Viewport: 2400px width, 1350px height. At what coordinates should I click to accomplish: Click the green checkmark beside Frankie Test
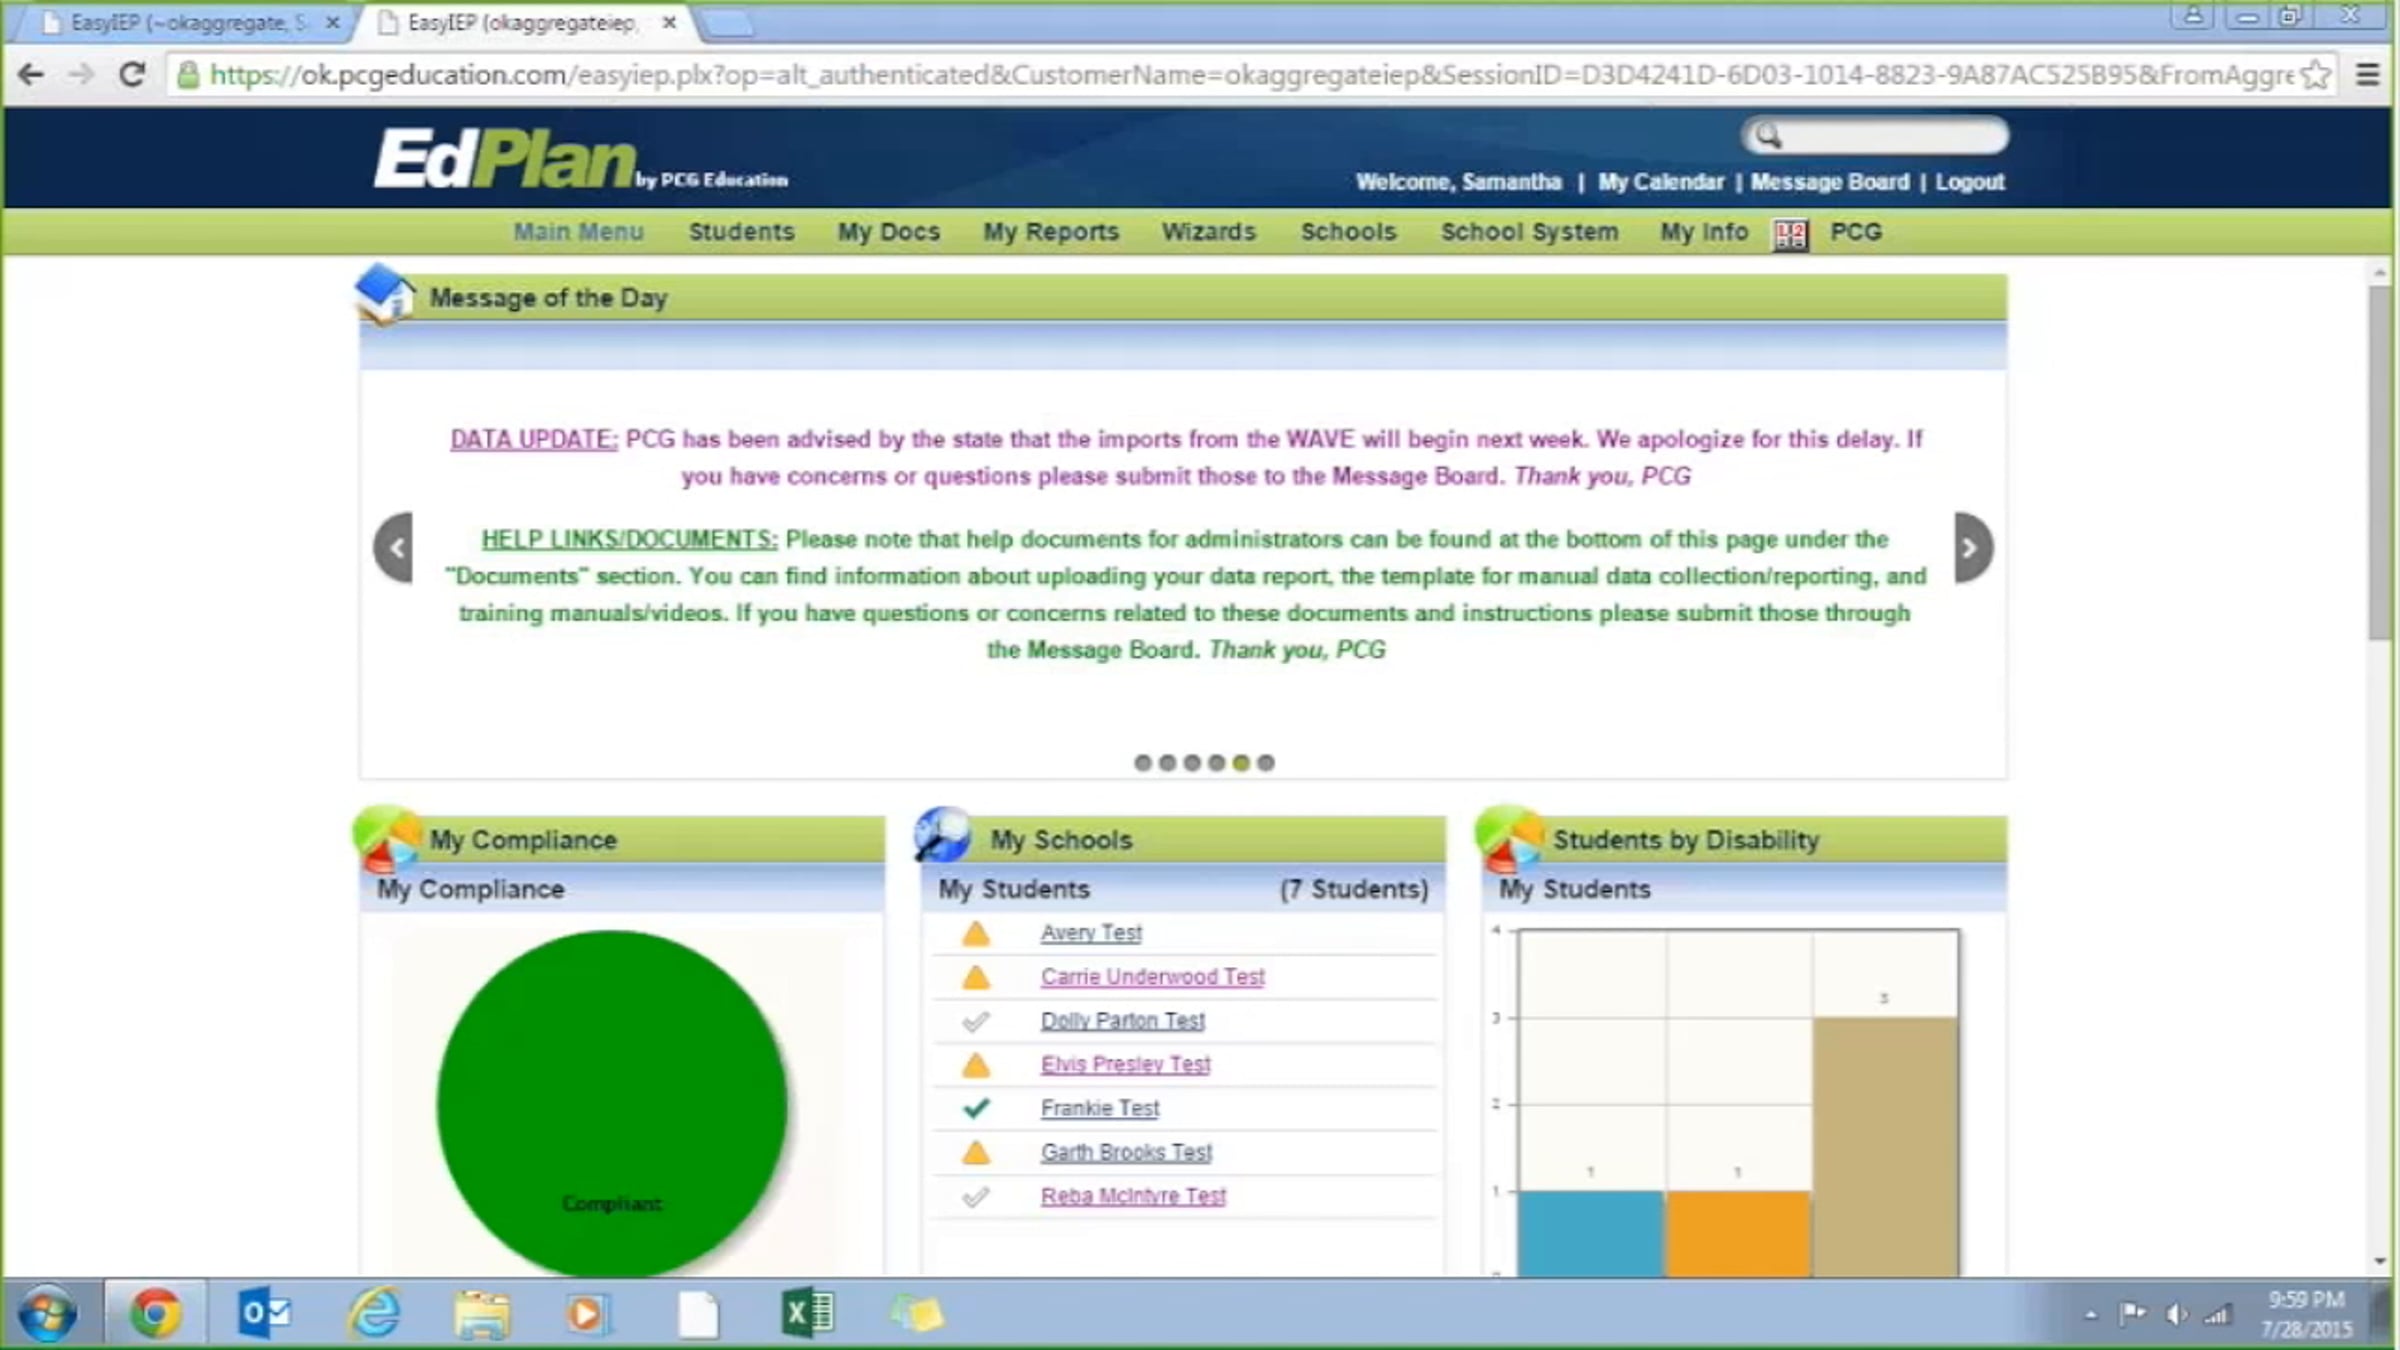(975, 1108)
